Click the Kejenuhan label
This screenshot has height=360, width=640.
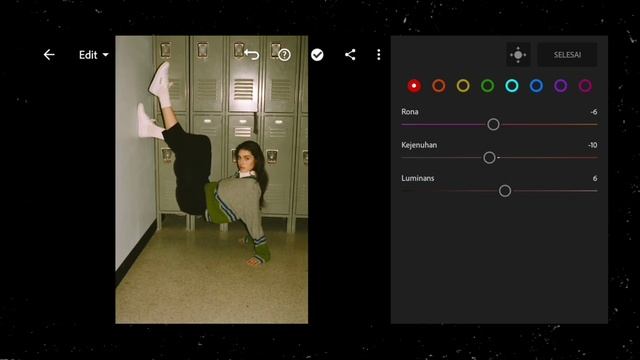(x=419, y=145)
